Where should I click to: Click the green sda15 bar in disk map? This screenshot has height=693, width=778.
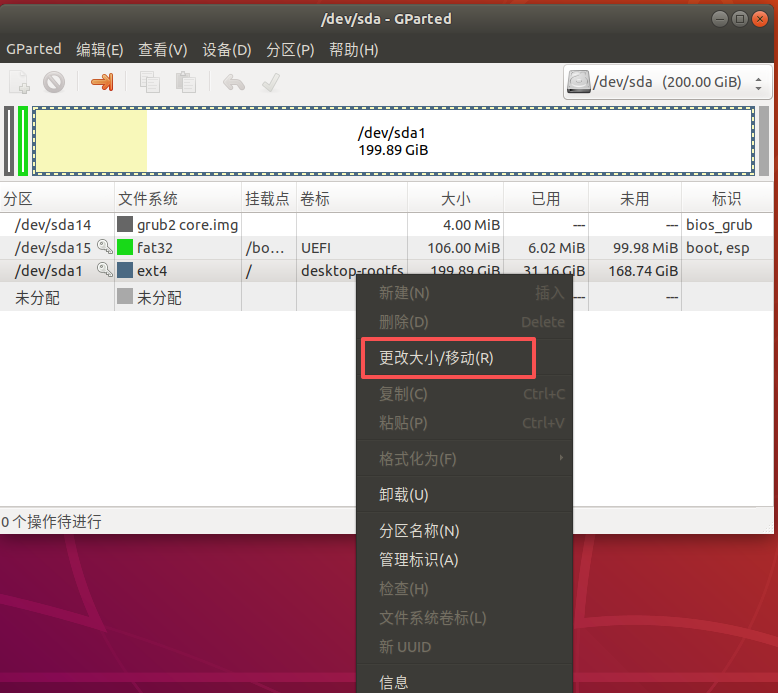coord(23,141)
